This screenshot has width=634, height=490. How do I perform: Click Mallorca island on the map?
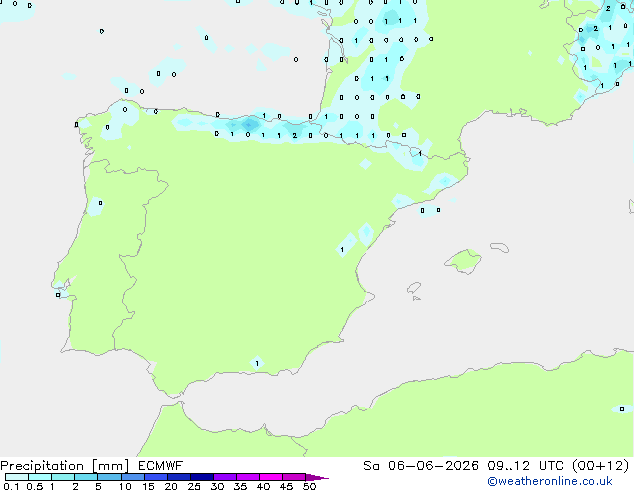click(x=464, y=262)
